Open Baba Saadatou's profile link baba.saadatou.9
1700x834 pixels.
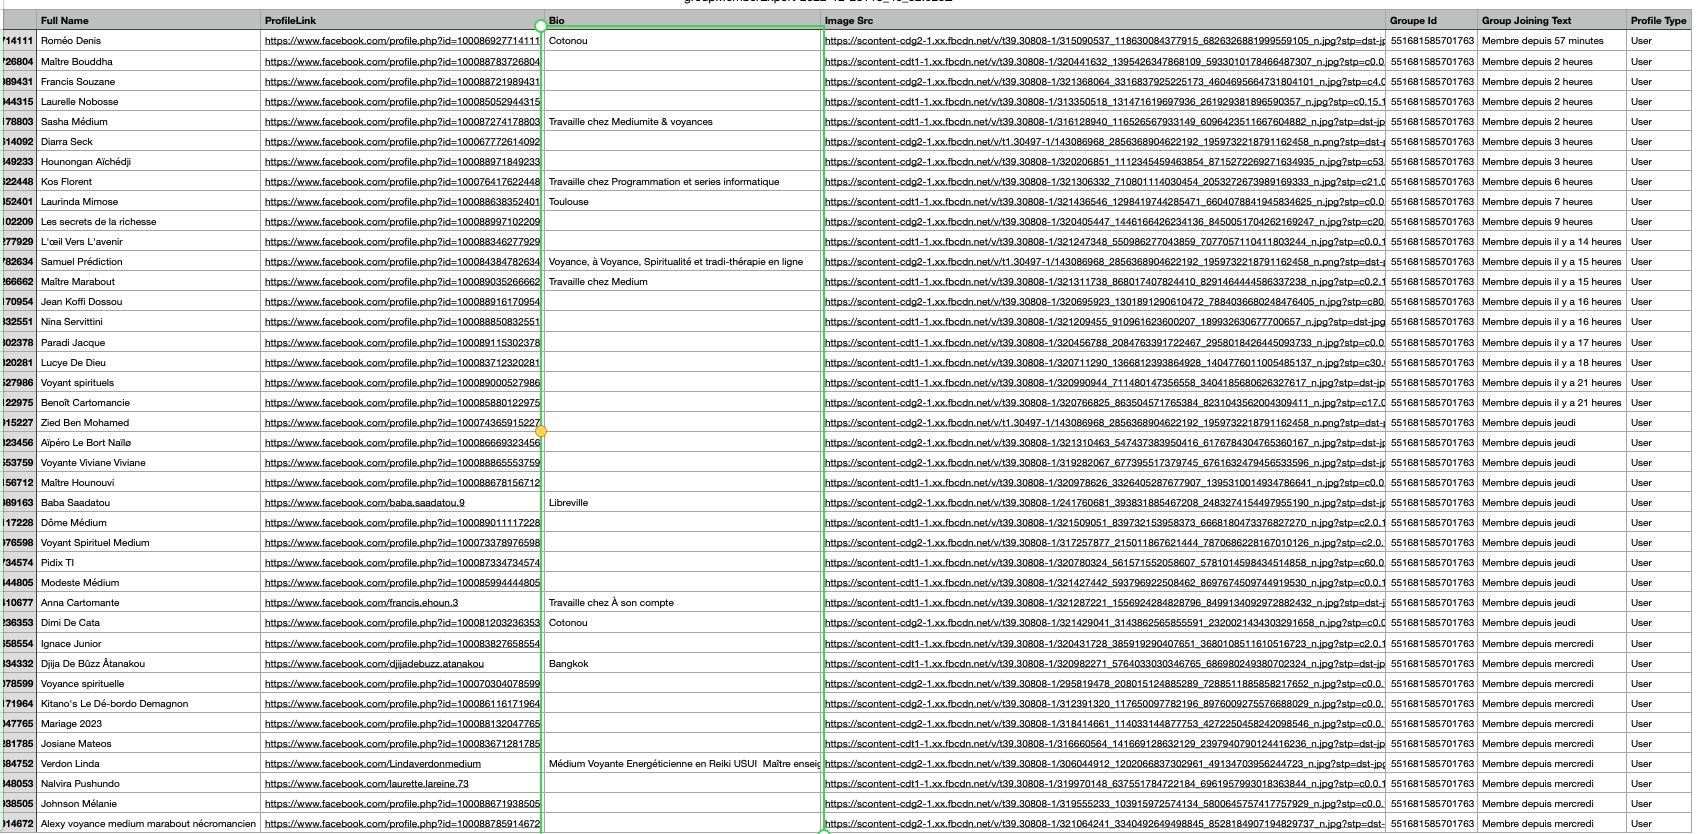(x=364, y=503)
